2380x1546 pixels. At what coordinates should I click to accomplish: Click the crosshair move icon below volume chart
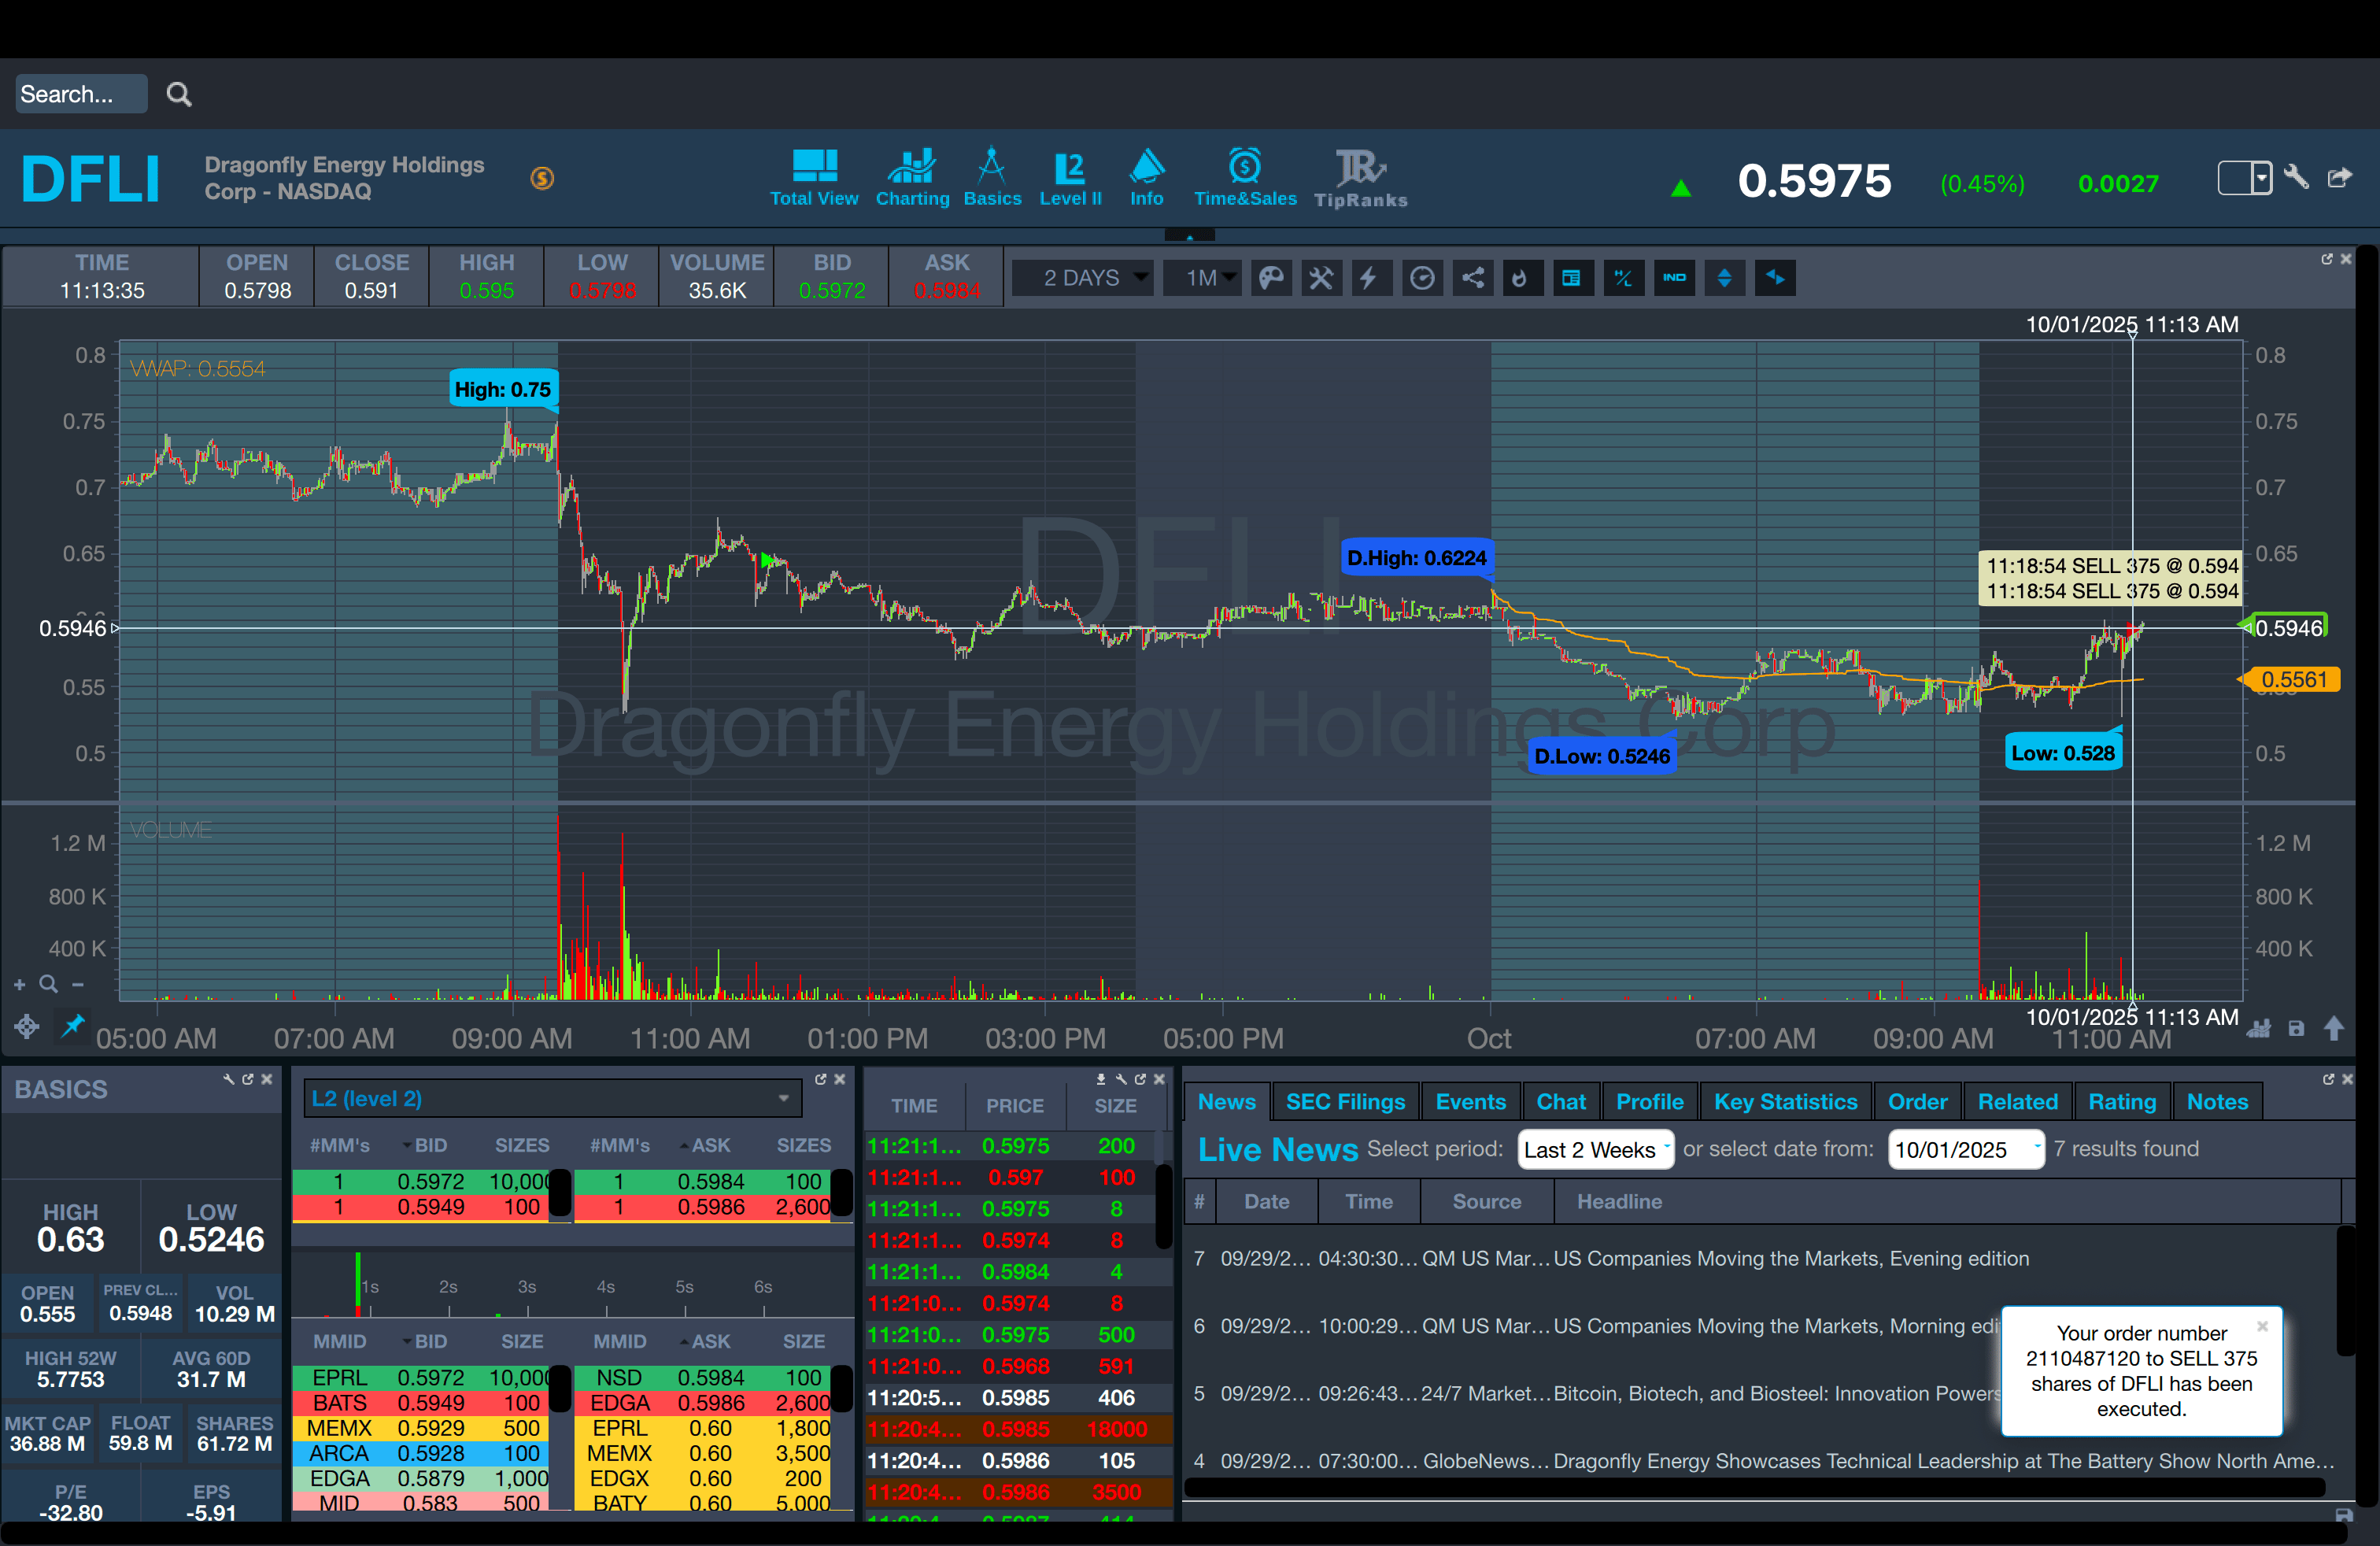27,1026
